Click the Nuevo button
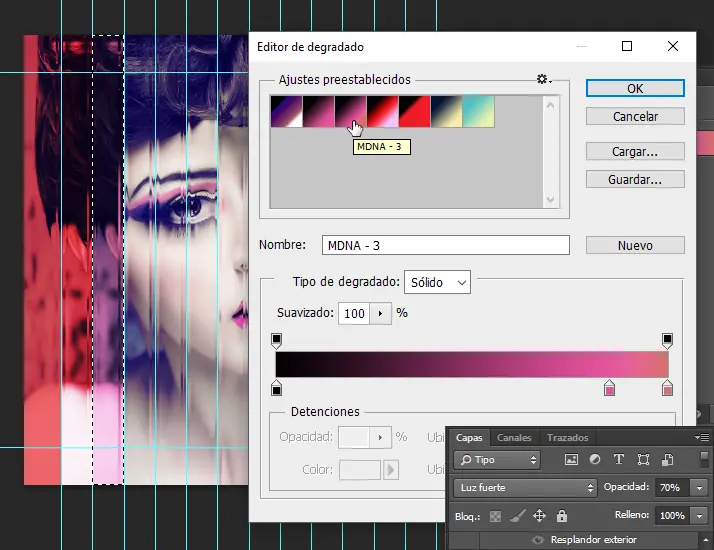The height and width of the screenshot is (550, 714). pos(635,245)
